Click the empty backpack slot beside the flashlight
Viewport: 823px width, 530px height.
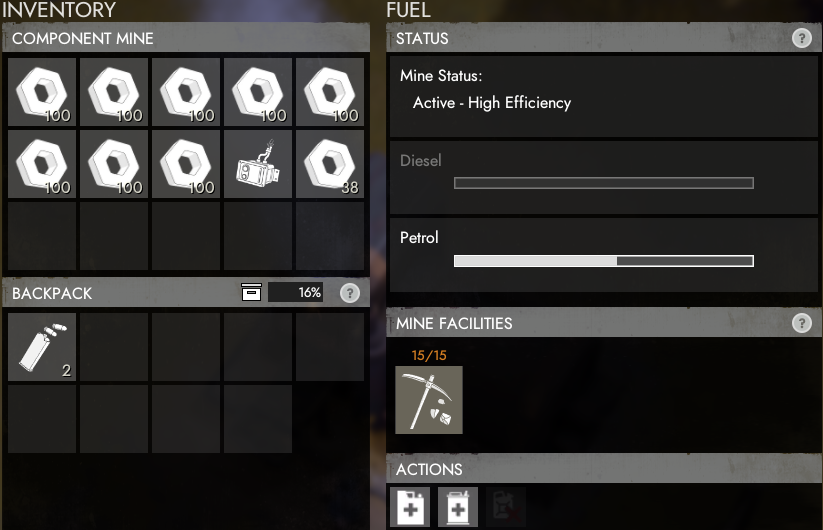(114, 347)
